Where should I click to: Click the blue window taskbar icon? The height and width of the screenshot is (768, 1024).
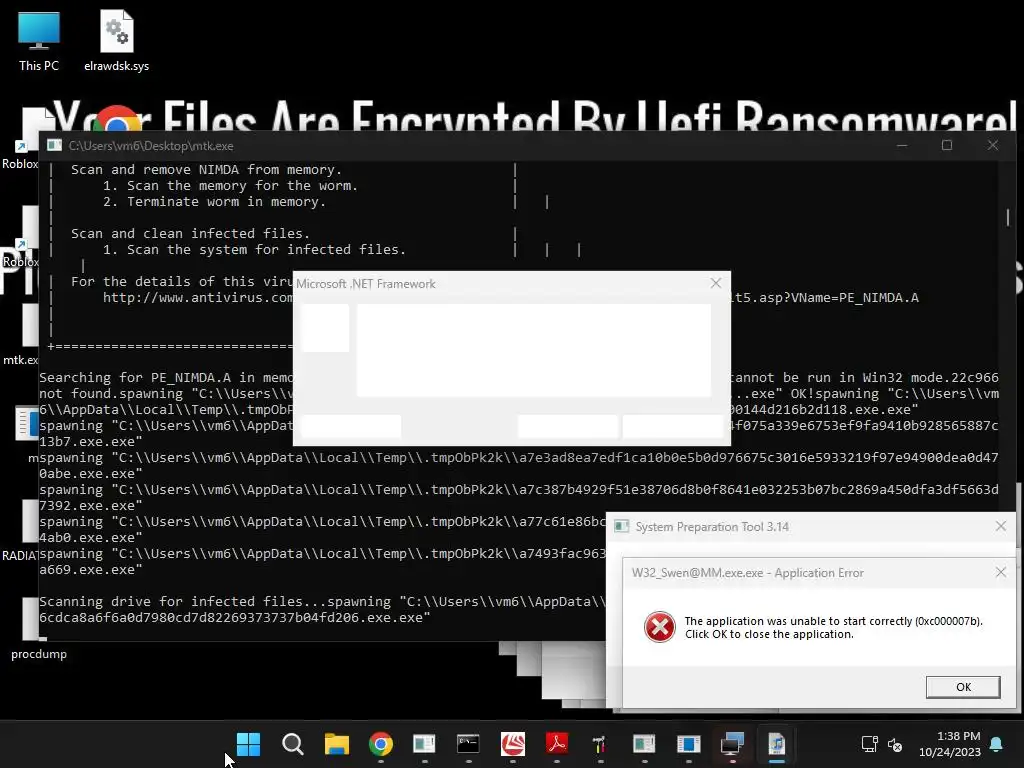coord(688,744)
